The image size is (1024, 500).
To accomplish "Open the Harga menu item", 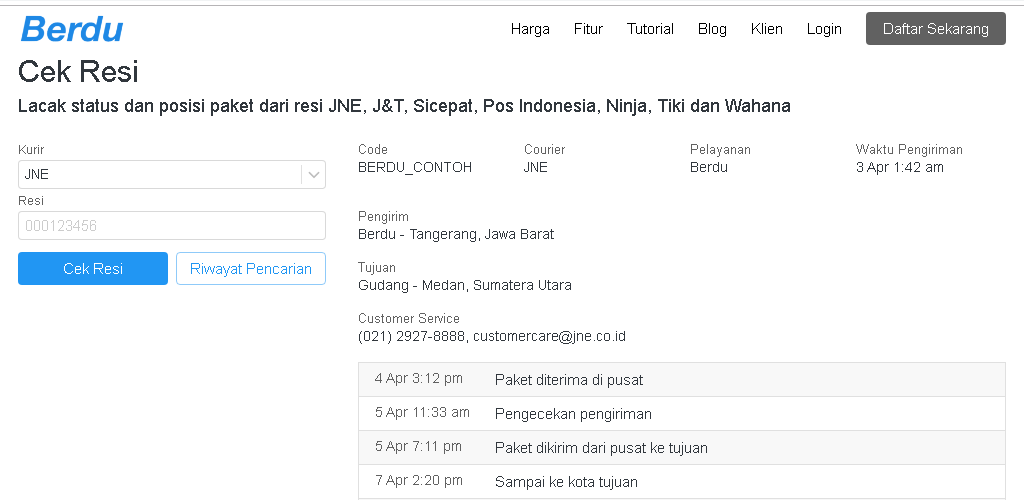I will tap(530, 29).
